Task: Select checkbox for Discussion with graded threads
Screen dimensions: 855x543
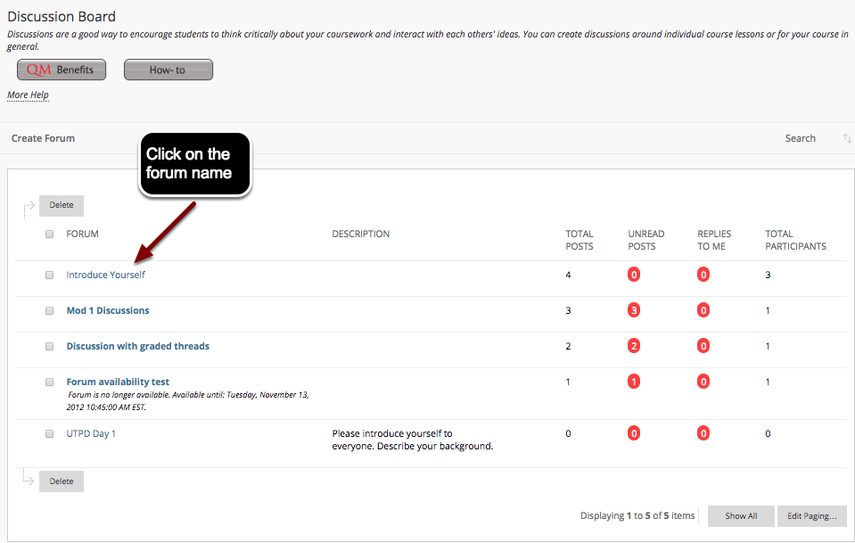Action: coord(50,346)
